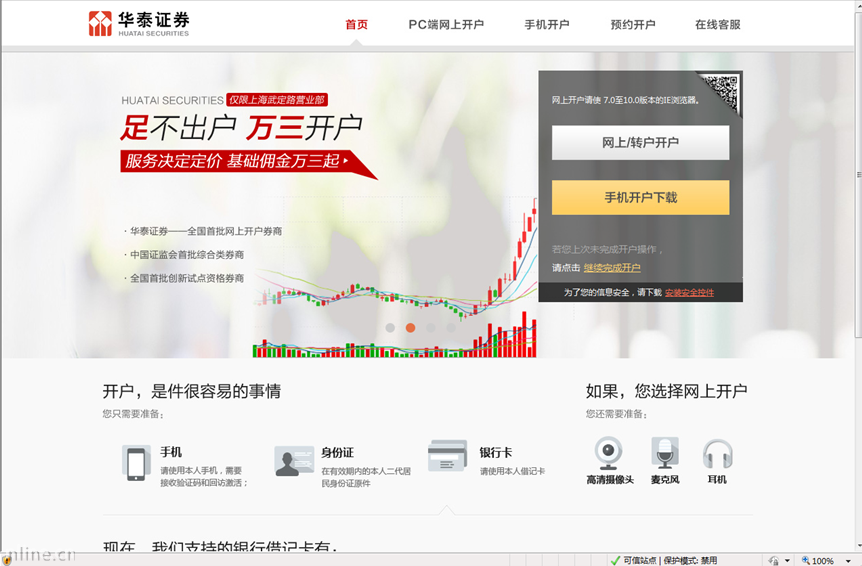This screenshot has height=566, width=862.
Task: Open the dropdown beside security zone icon
Action: pyautogui.click(x=787, y=561)
